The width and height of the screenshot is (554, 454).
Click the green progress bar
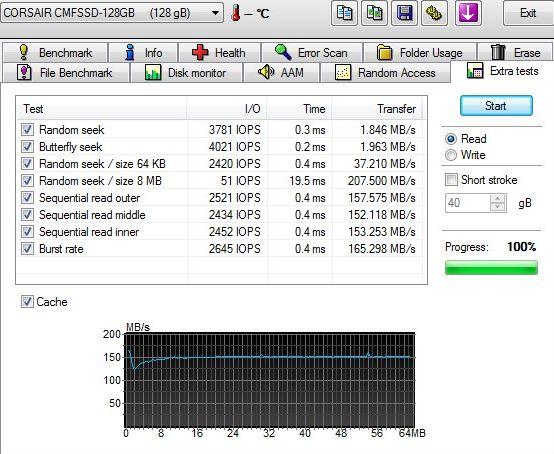click(x=491, y=267)
